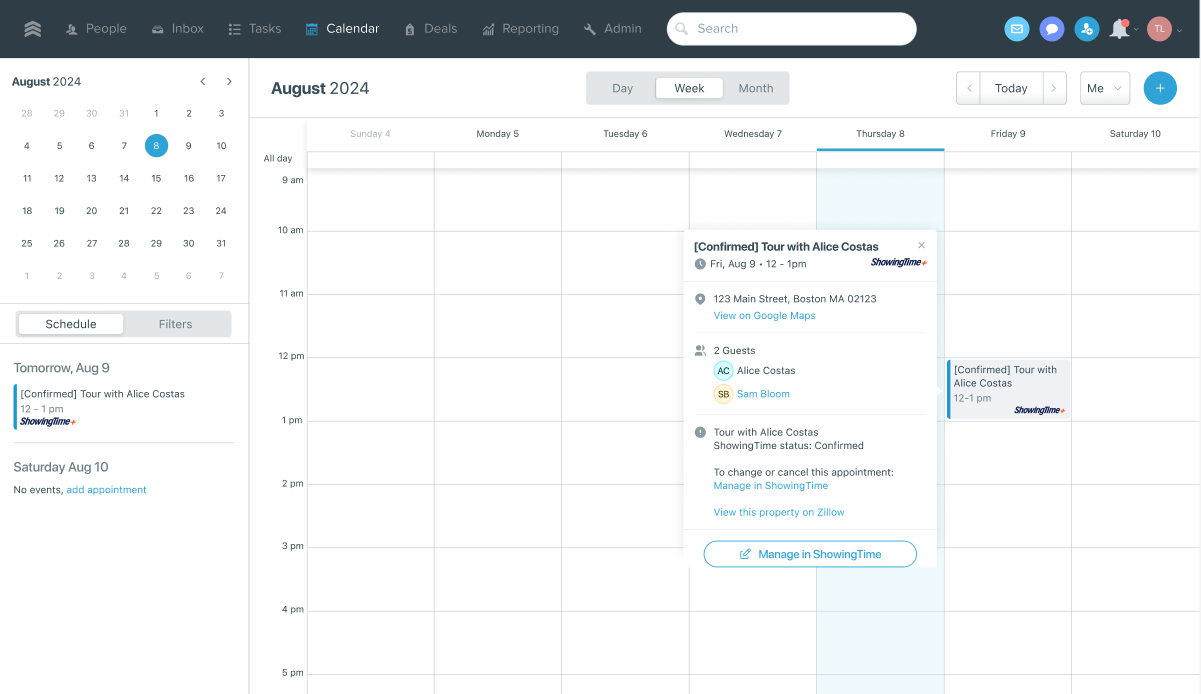The width and height of the screenshot is (1201, 694).
Task: Click the info icon beside status details
Action: click(x=700, y=433)
